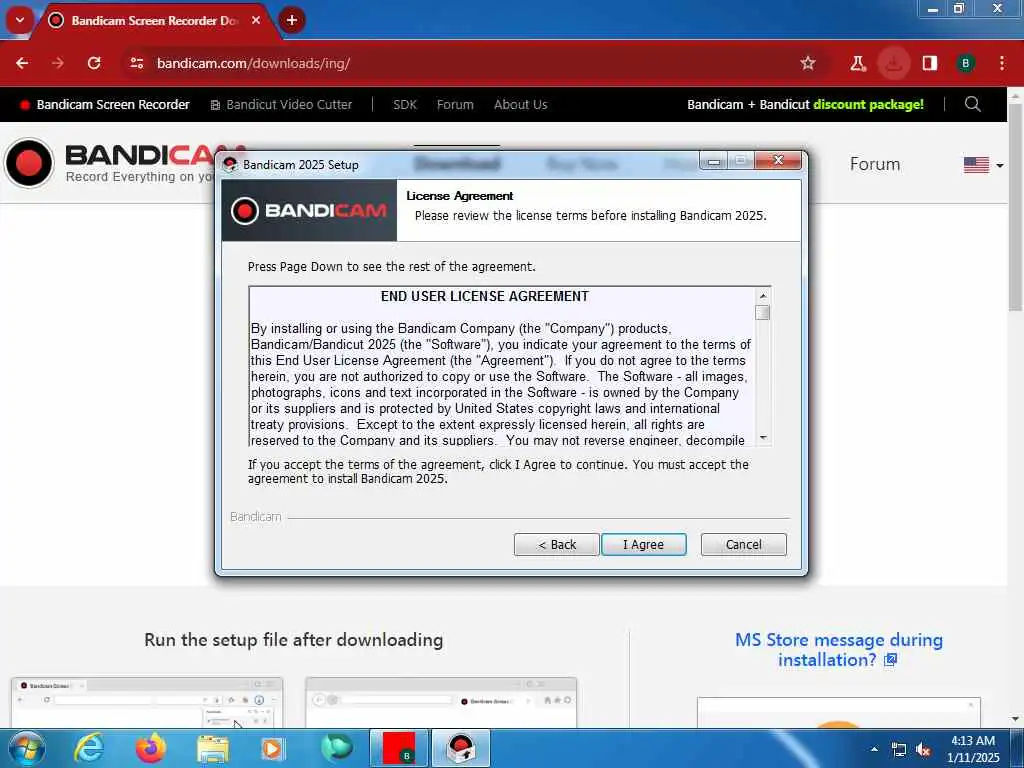Viewport: 1024px width, 768px height.
Task: Open the SDK nav link
Action: pyautogui.click(x=405, y=104)
